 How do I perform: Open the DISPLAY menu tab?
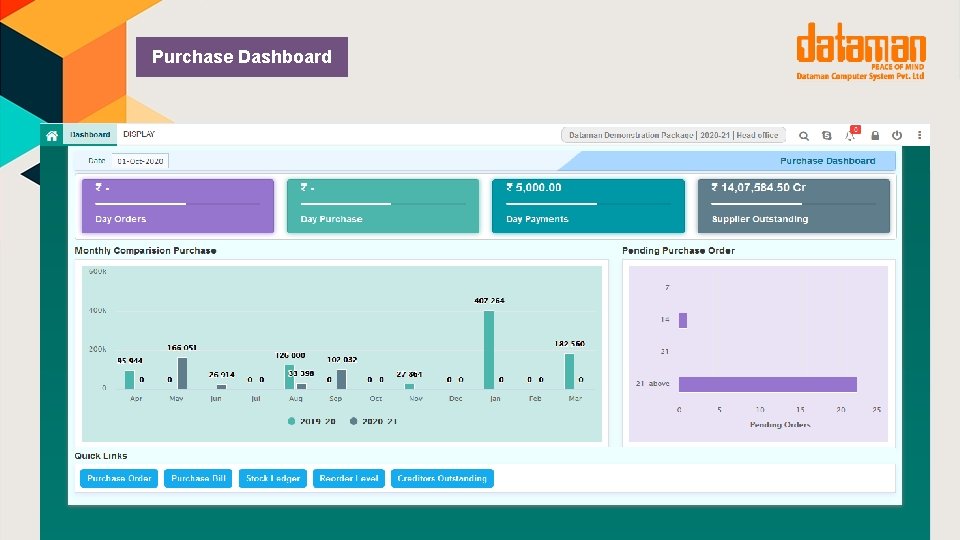139,134
